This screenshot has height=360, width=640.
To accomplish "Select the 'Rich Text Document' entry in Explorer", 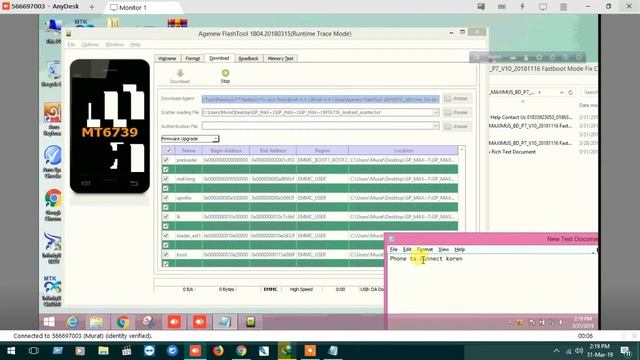I will [x=513, y=152].
